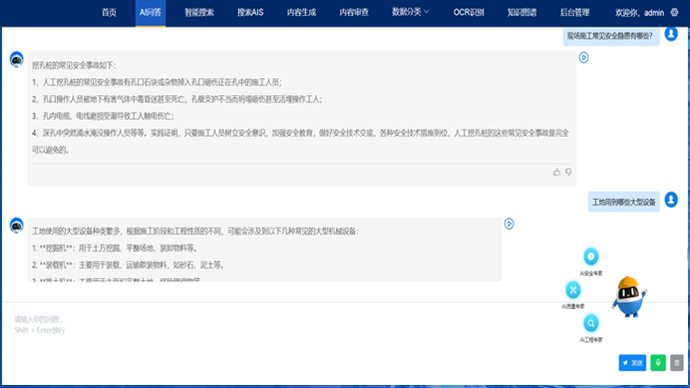
Task: Open the 搜索AIS tab
Action: 250,13
